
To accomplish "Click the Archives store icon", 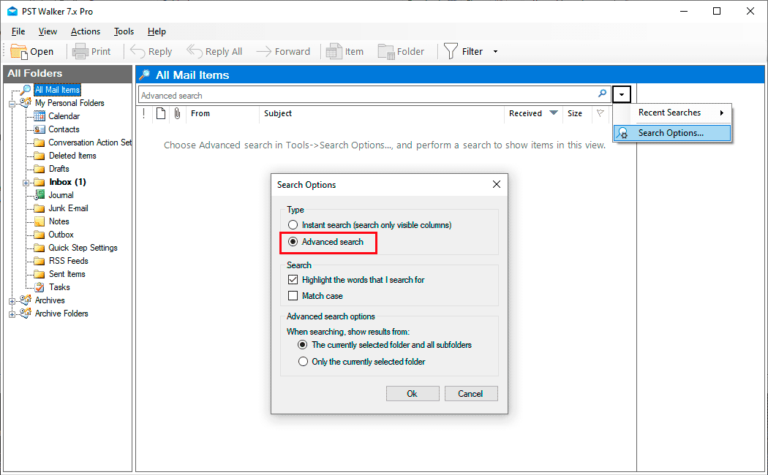I will (25, 300).
